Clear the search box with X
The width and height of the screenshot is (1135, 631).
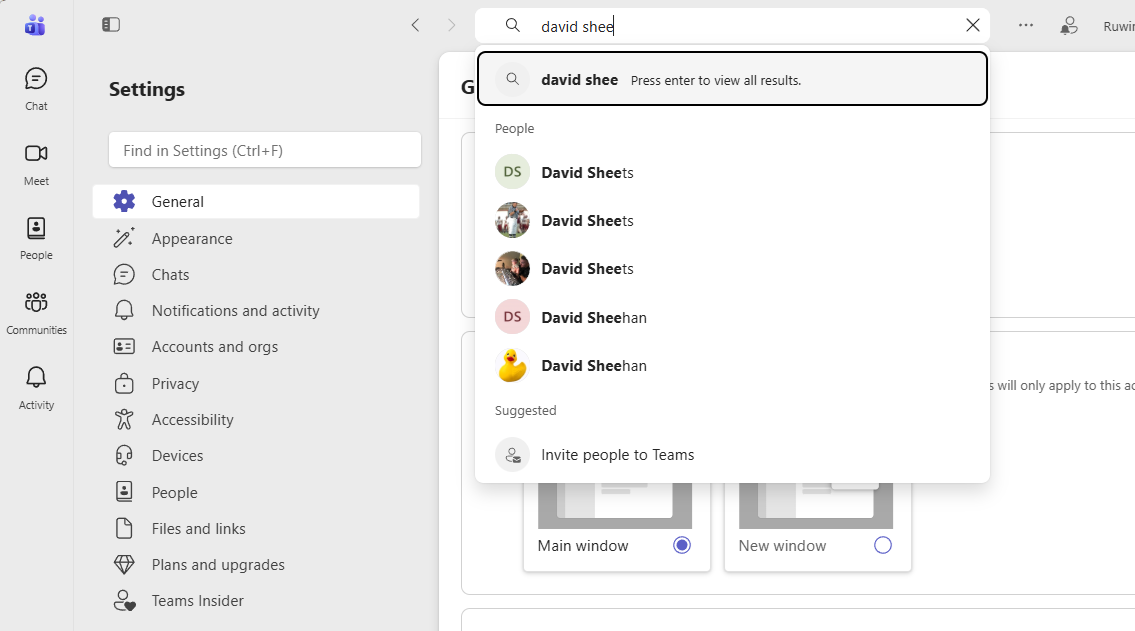[x=973, y=25]
